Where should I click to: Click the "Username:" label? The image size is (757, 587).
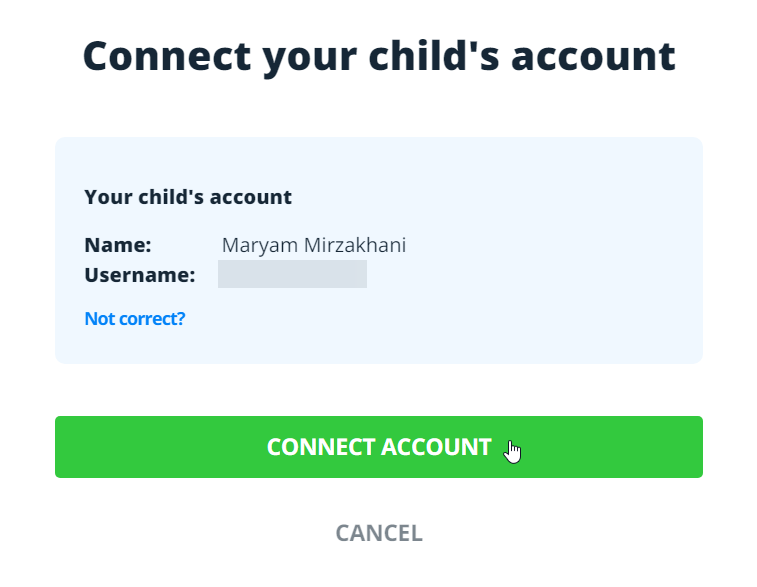click(140, 275)
